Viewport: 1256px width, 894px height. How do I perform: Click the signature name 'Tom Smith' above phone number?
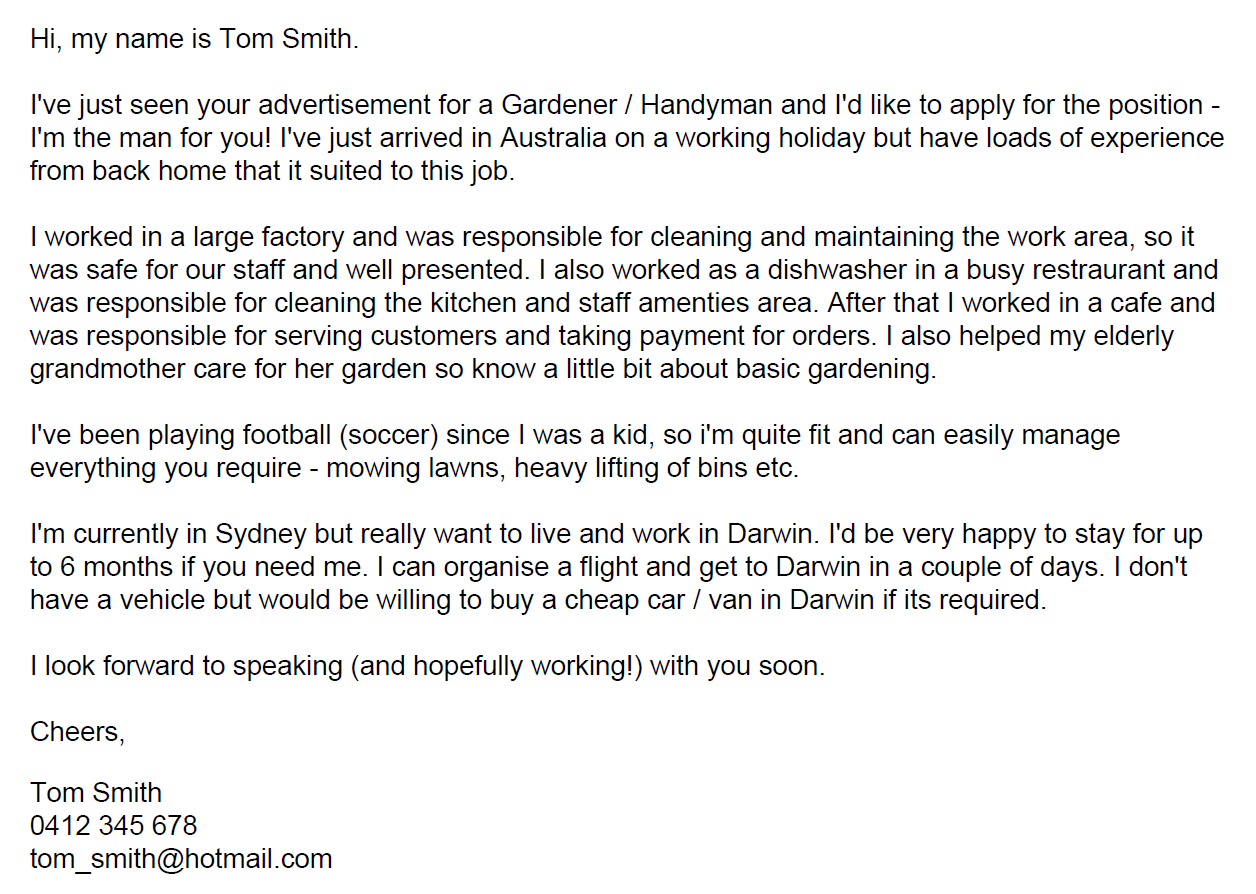96,793
